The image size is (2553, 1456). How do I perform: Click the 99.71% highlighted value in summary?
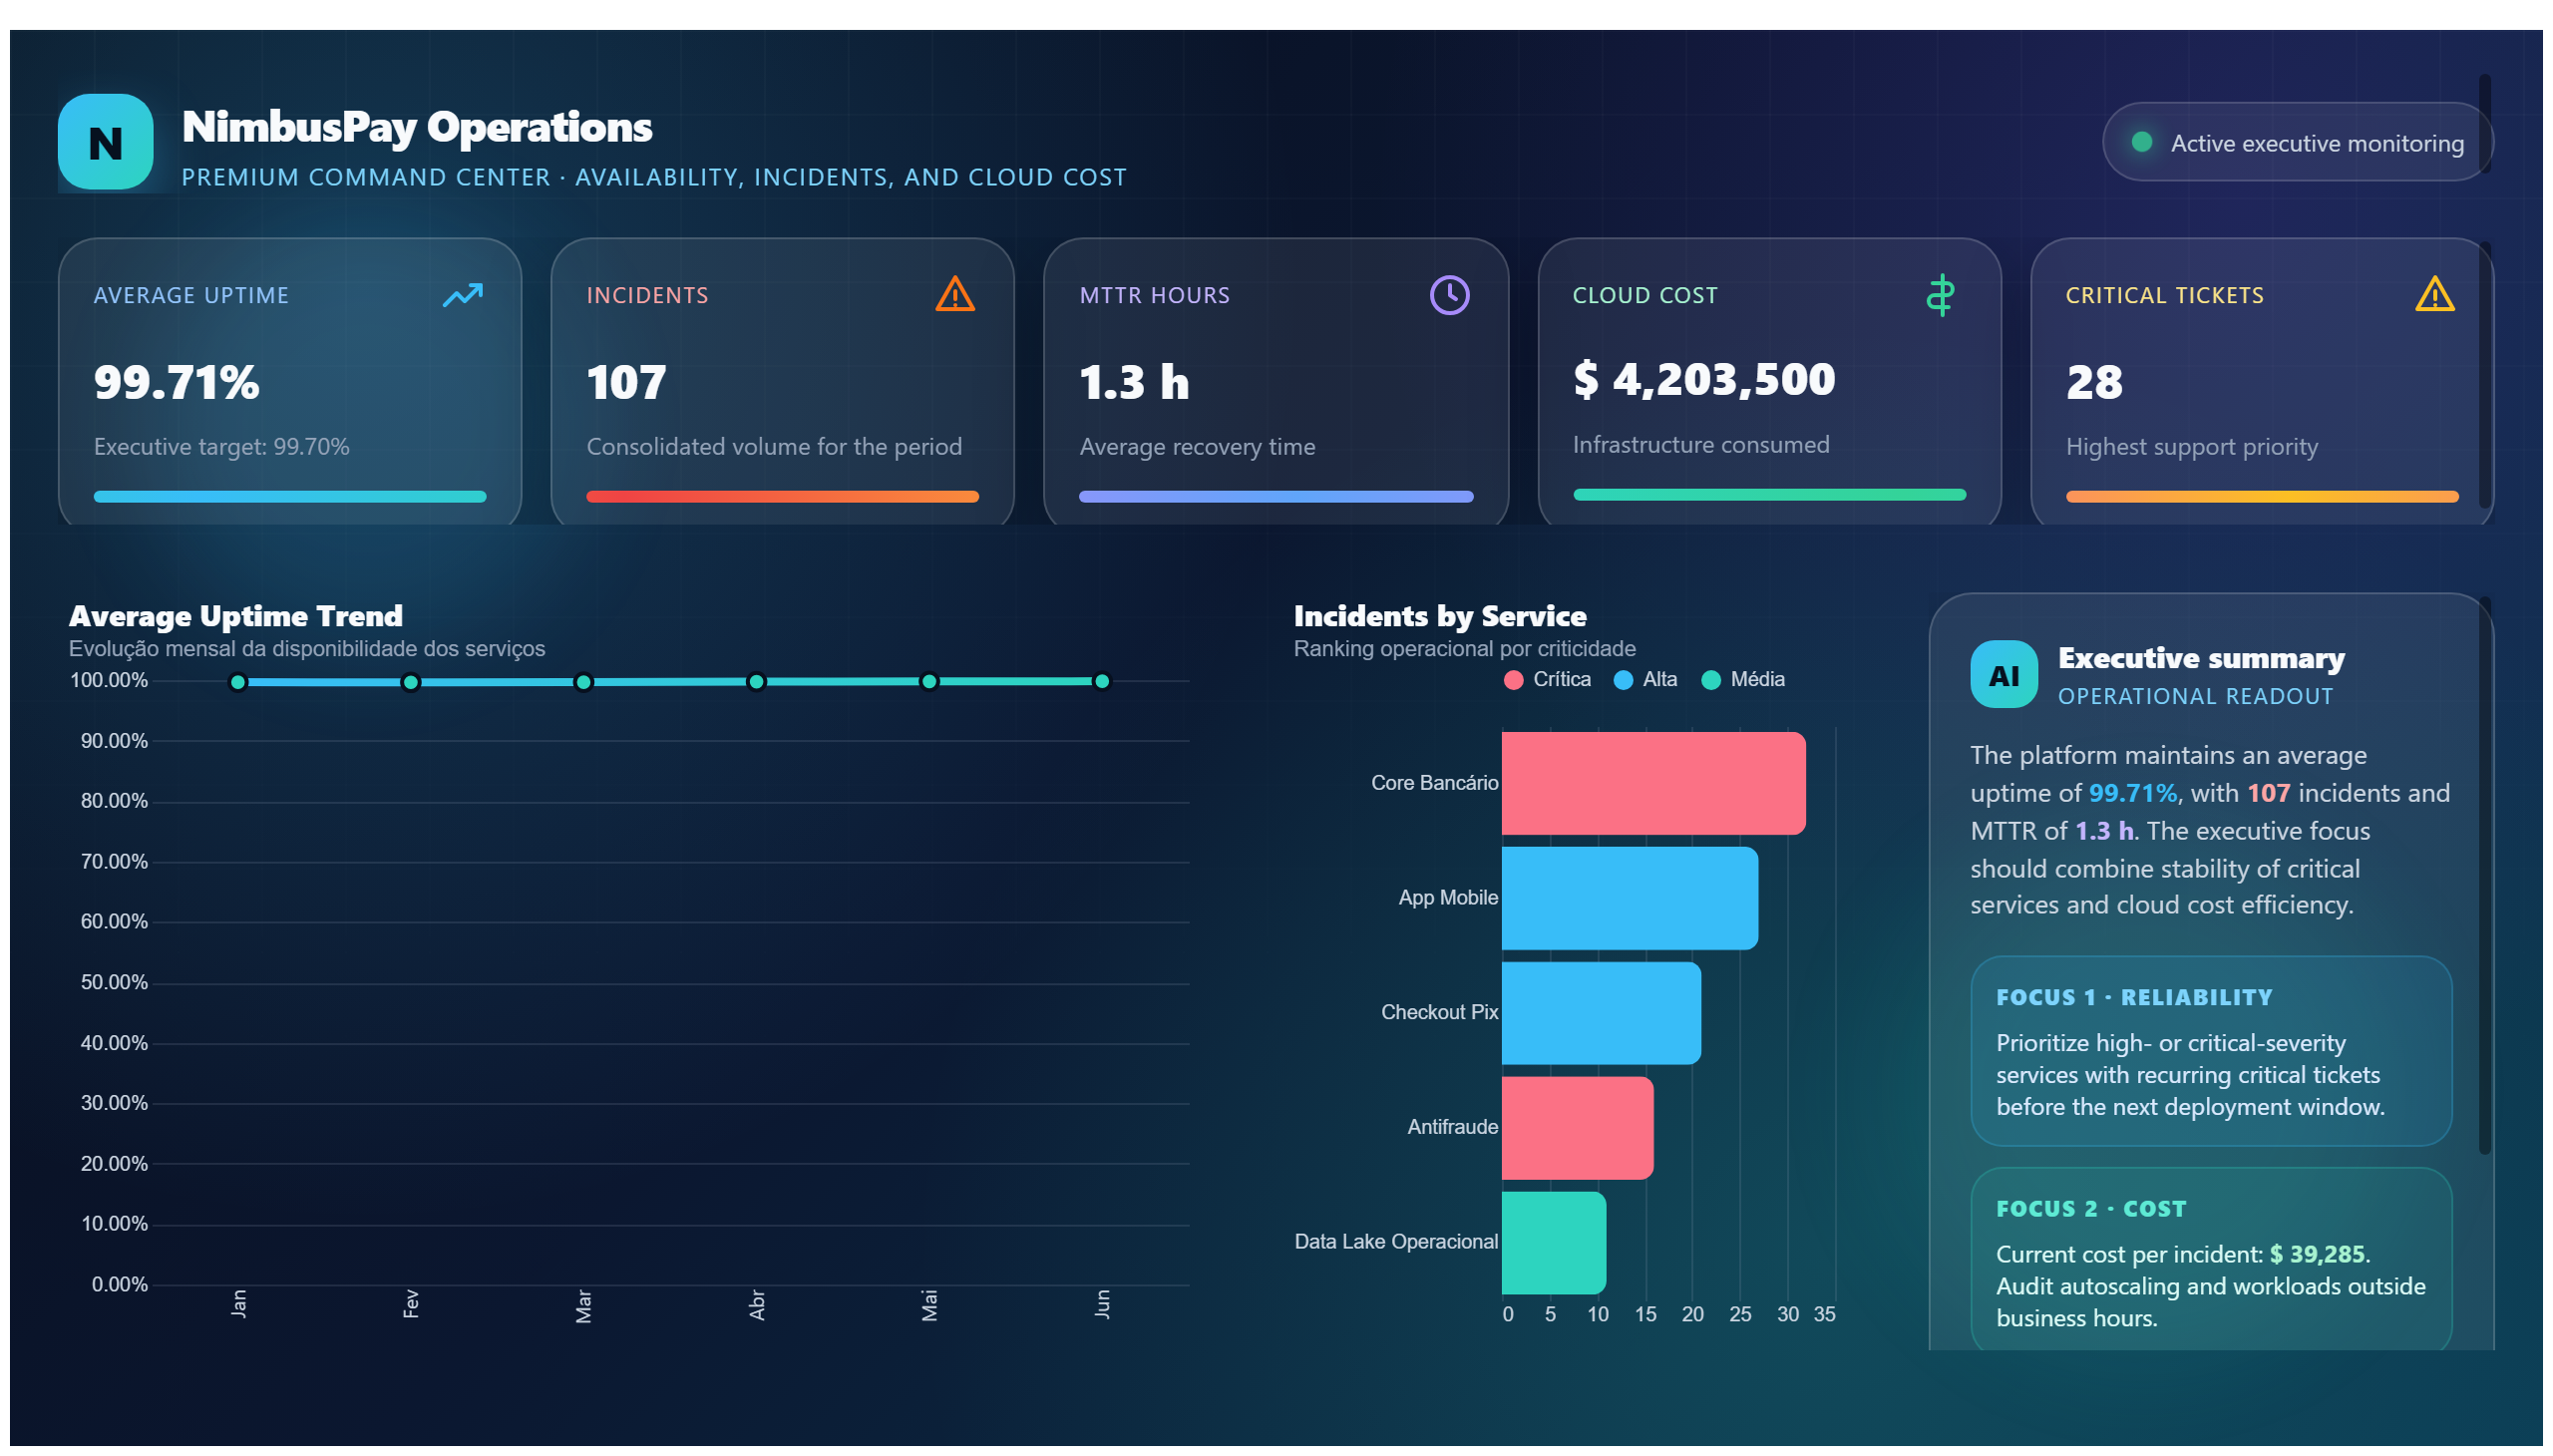[2132, 793]
